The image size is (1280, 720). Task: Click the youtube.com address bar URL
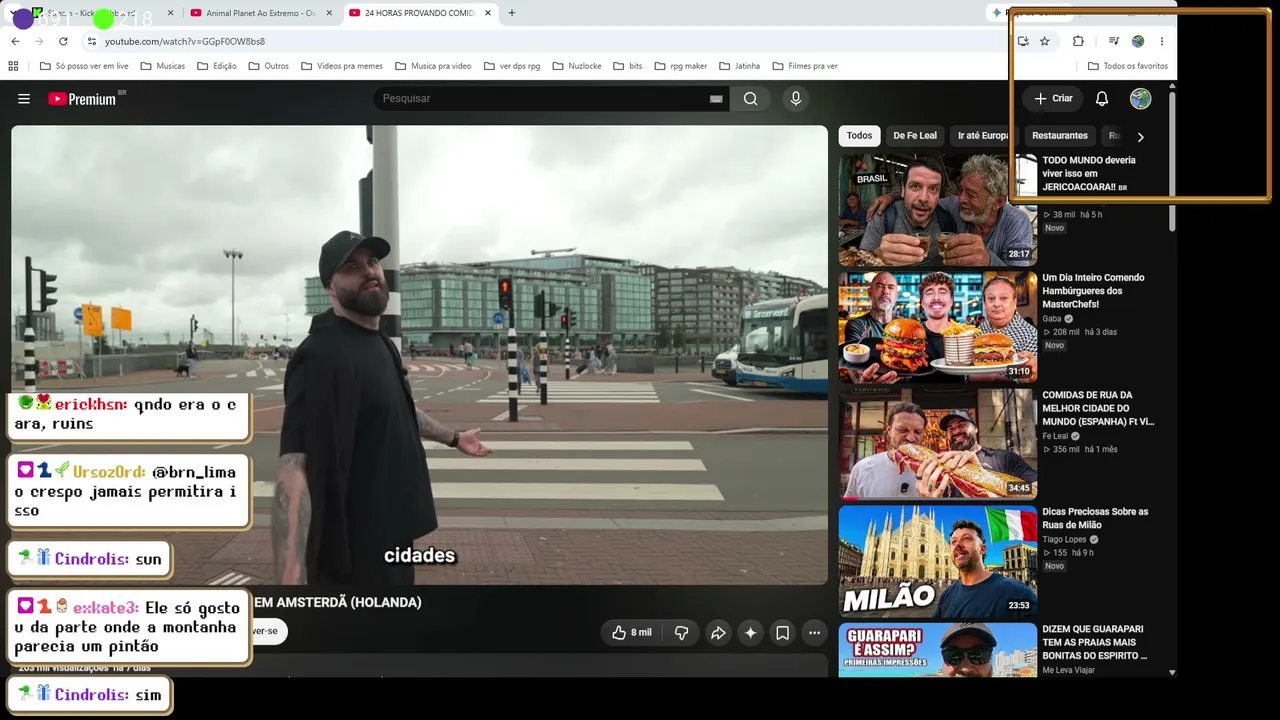(x=185, y=41)
